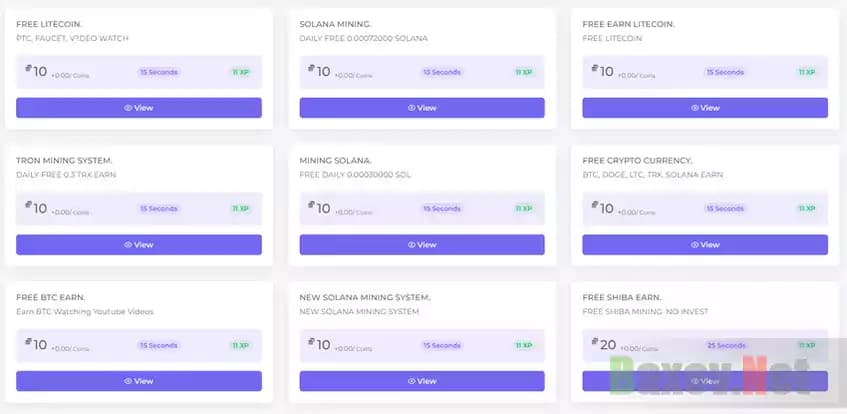Open the SOLANA MINING offer with View

coord(422,108)
